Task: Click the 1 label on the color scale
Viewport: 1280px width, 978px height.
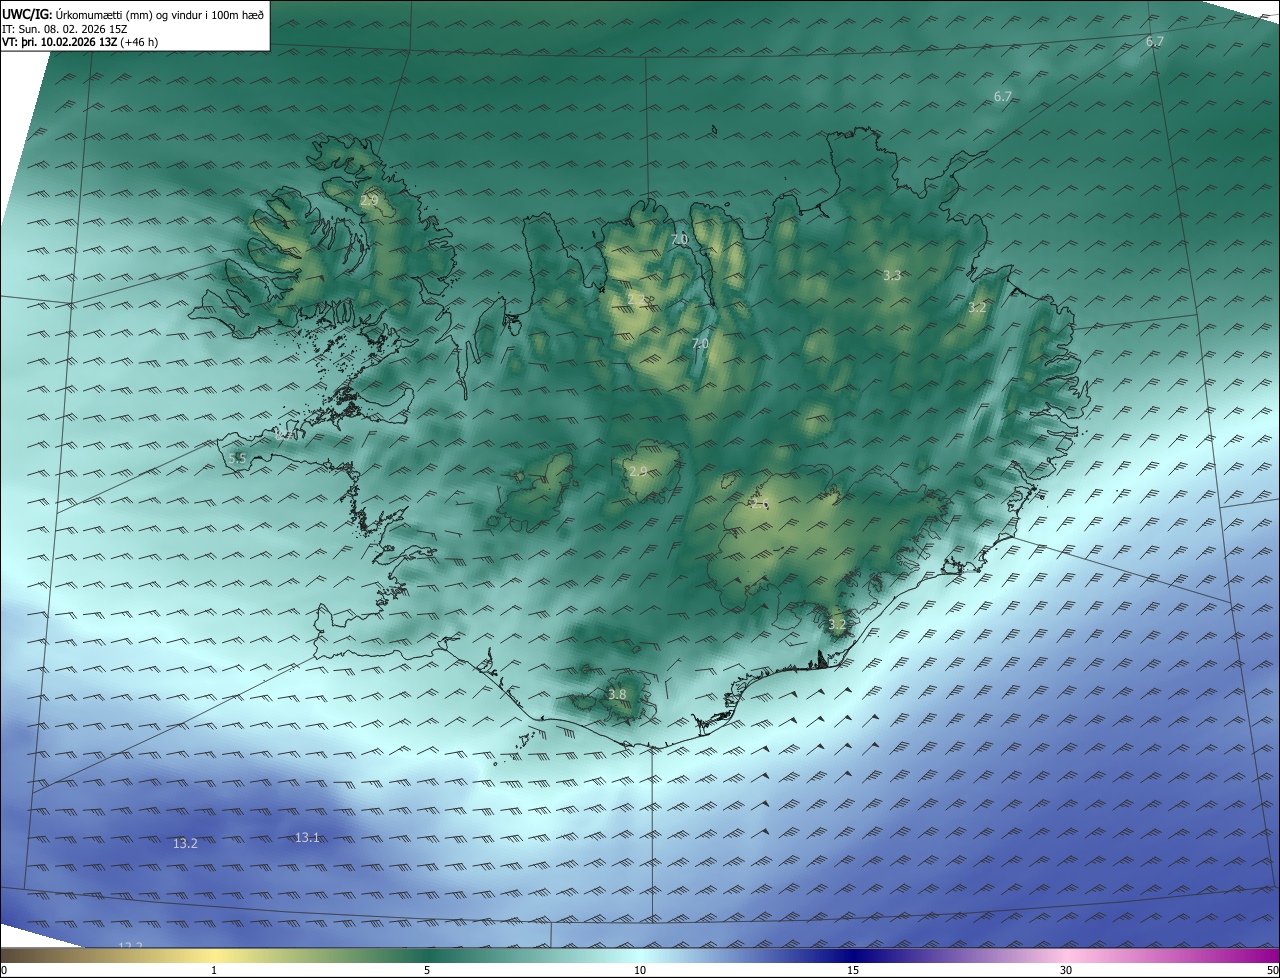Action: click(214, 970)
